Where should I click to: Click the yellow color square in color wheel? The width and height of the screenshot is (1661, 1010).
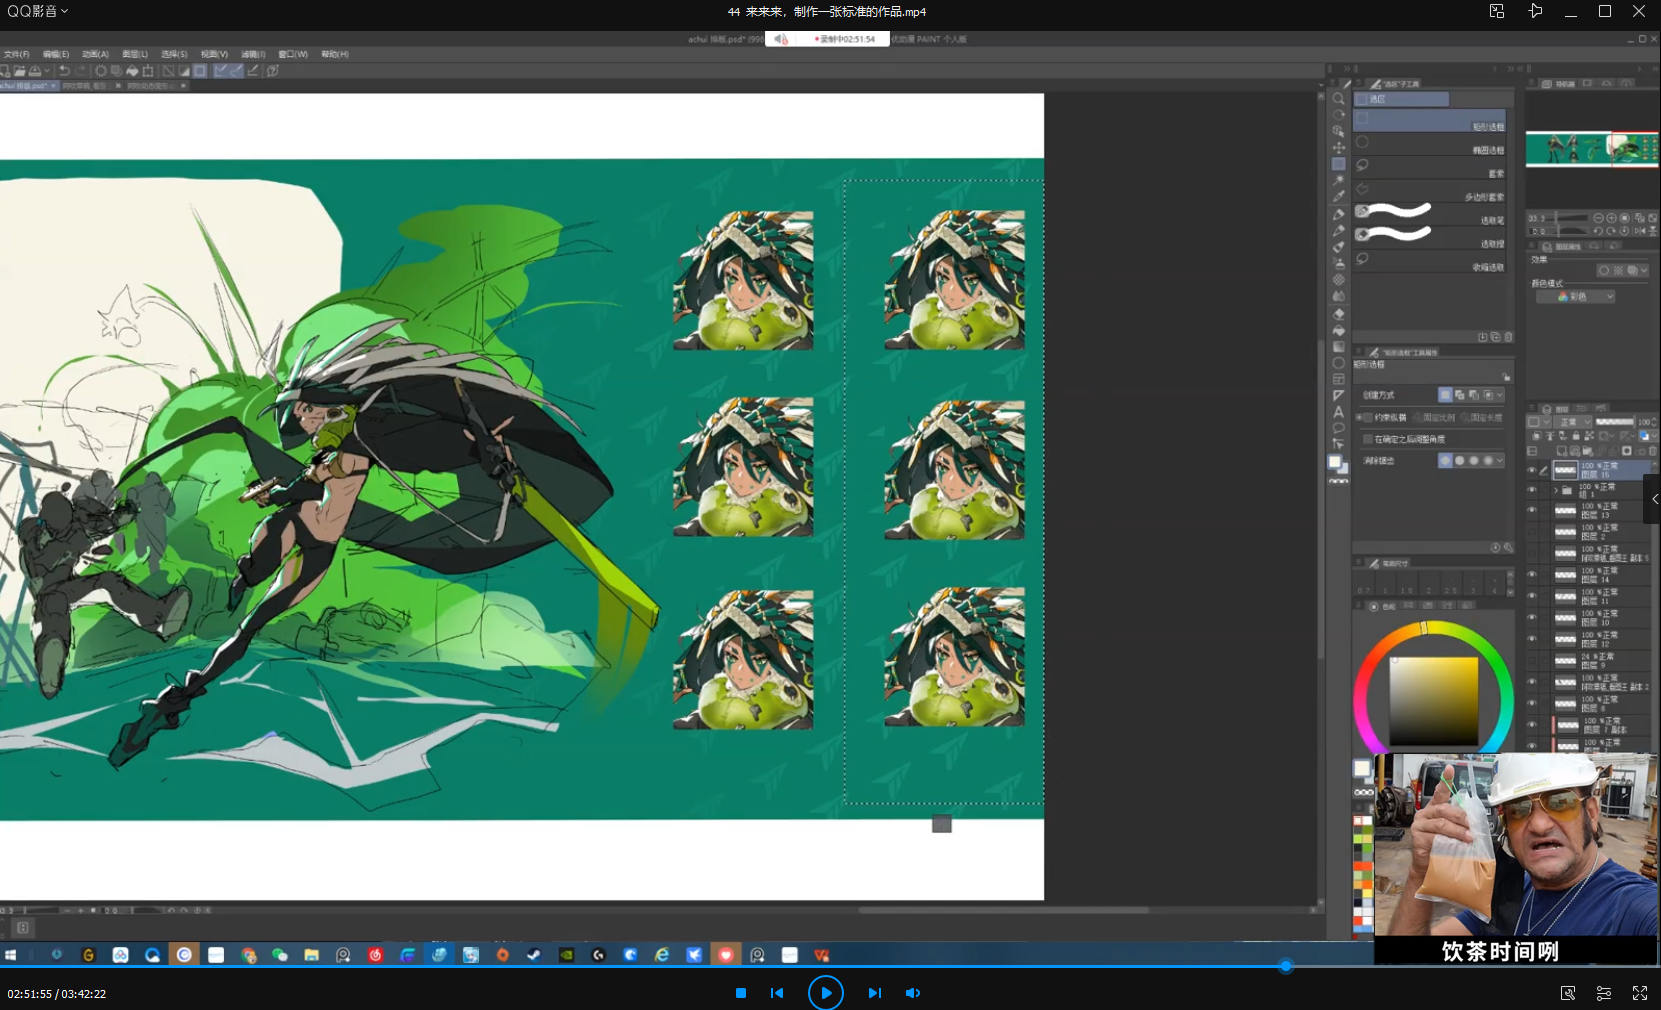[1433, 700]
